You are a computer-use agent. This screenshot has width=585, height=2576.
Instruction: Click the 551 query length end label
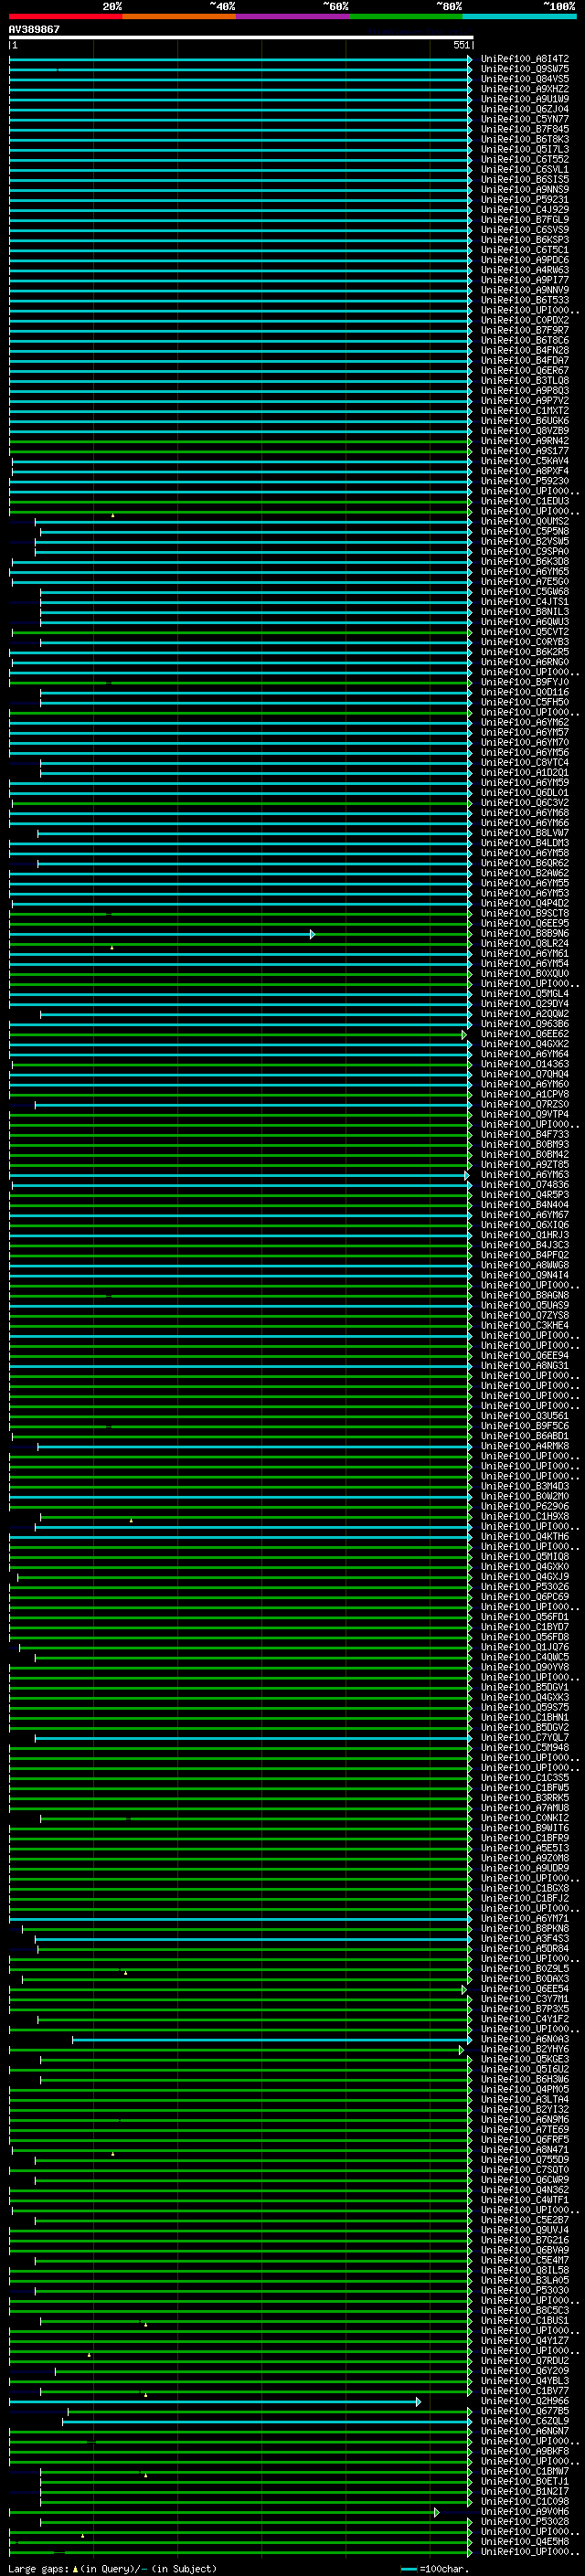461,46
